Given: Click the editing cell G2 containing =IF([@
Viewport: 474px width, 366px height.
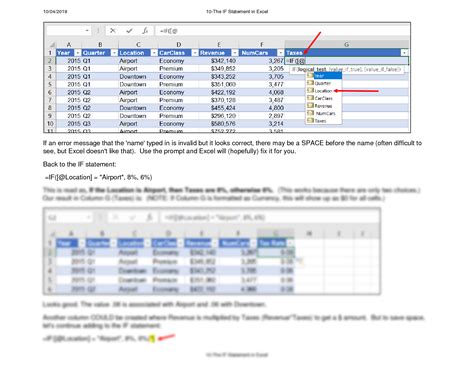Looking at the screenshot, I should [347, 61].
